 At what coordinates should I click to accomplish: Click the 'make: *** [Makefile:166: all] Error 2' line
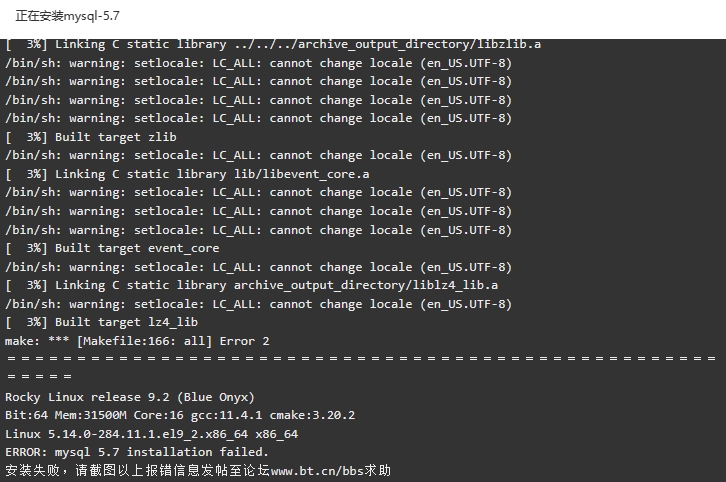coord(137,341)
